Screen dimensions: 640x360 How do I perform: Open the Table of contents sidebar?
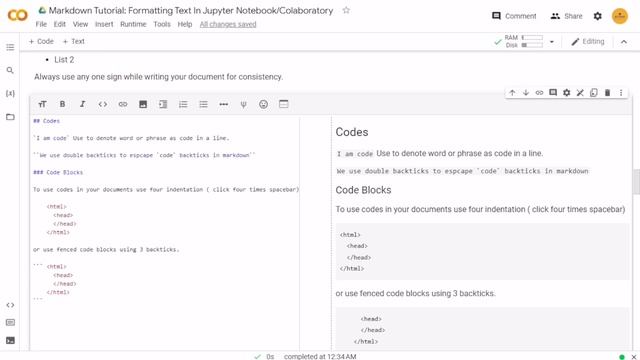point(10,47)
